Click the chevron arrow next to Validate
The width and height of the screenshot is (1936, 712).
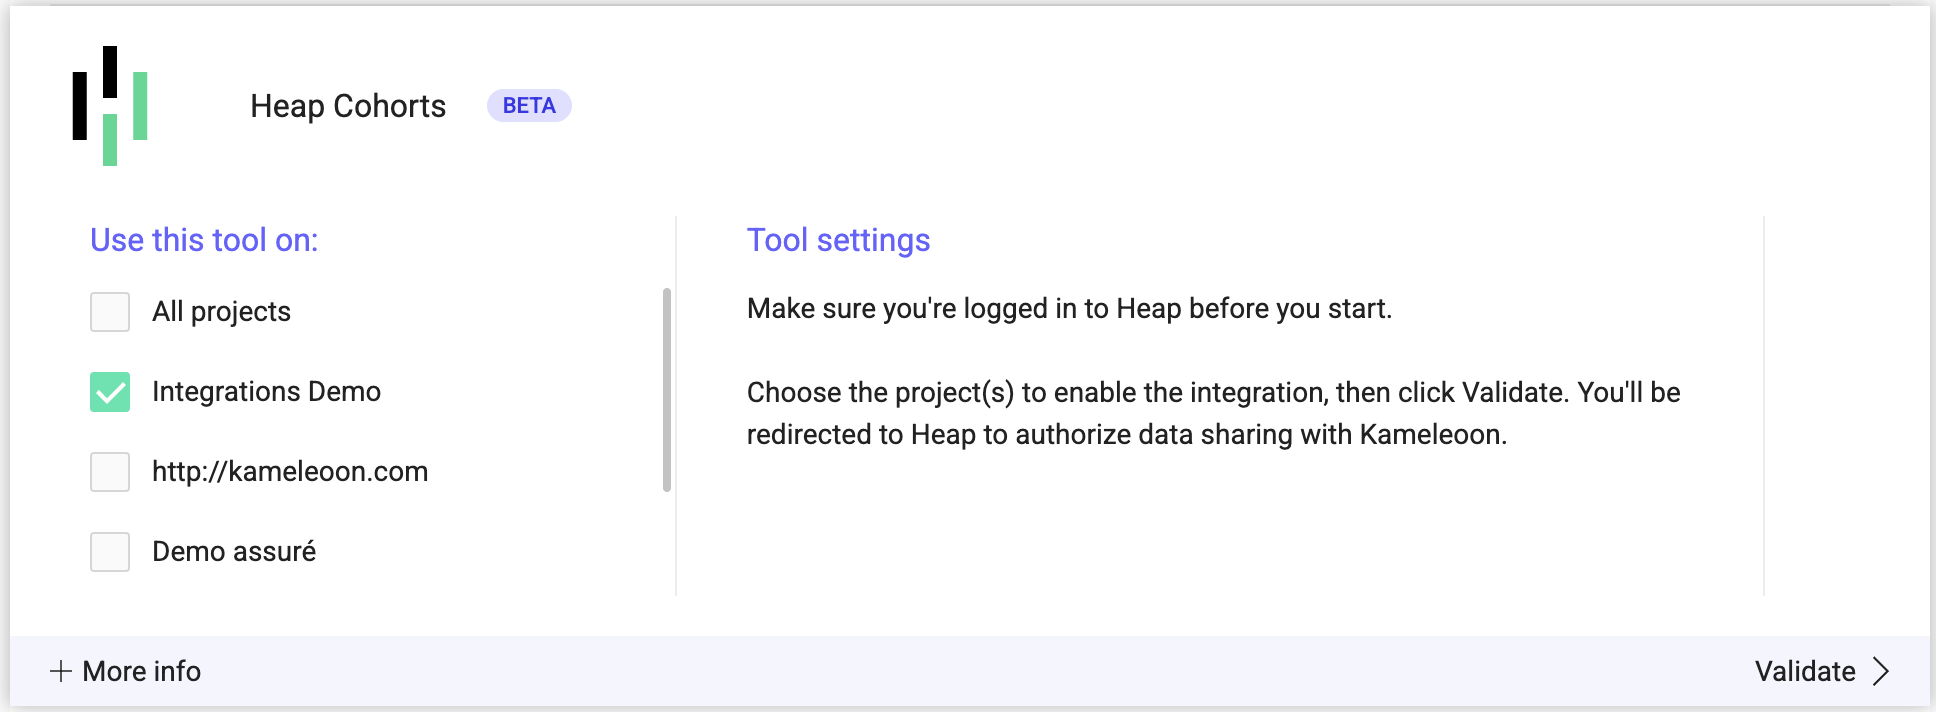(1881, 671)
